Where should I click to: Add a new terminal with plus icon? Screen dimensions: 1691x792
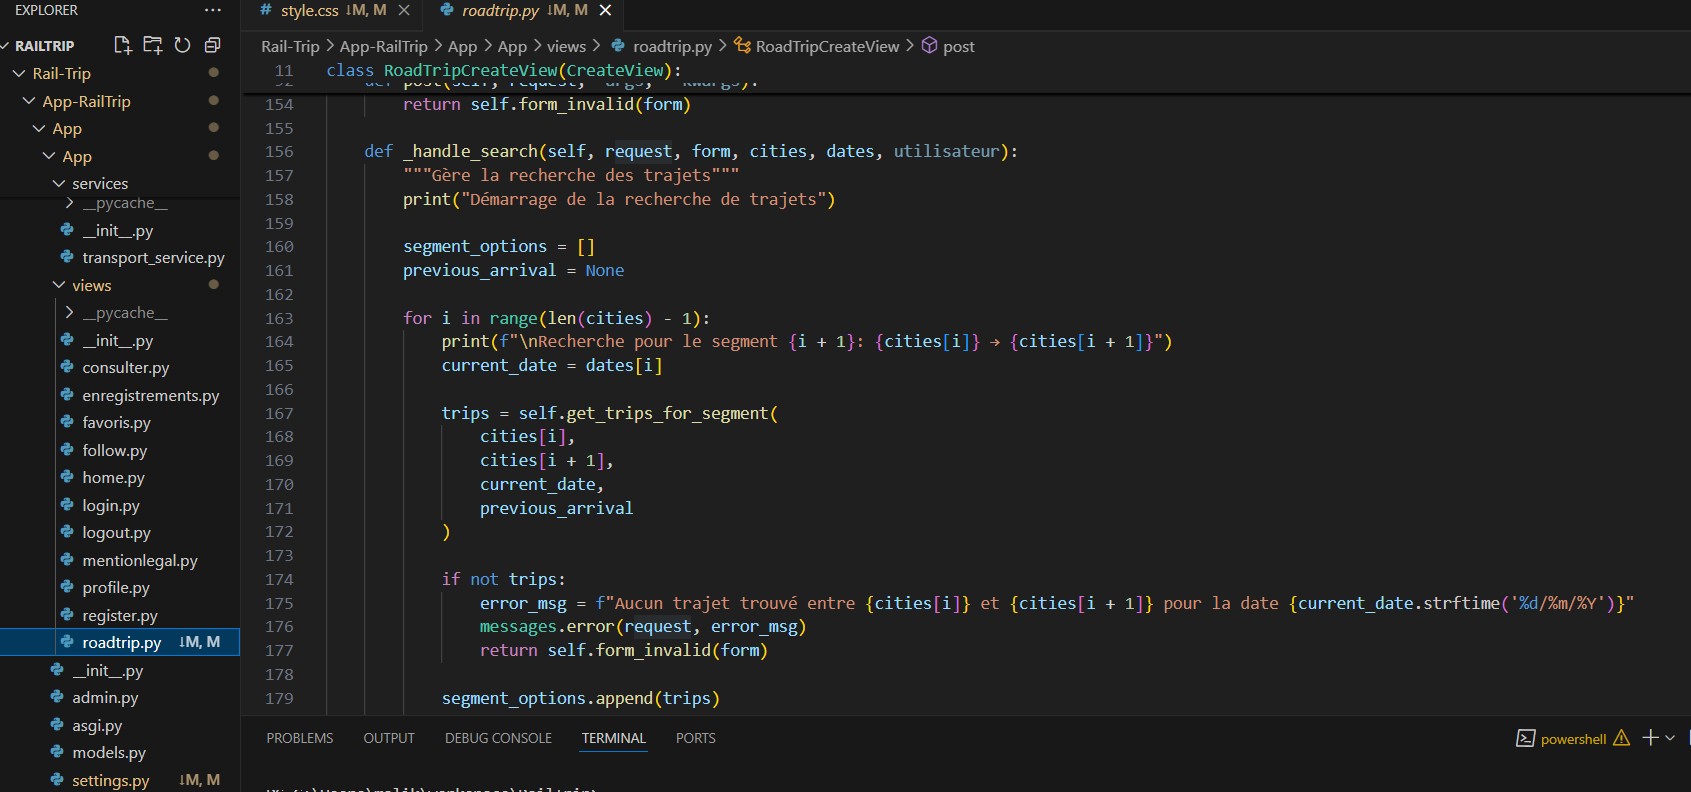pos(1651,738)
